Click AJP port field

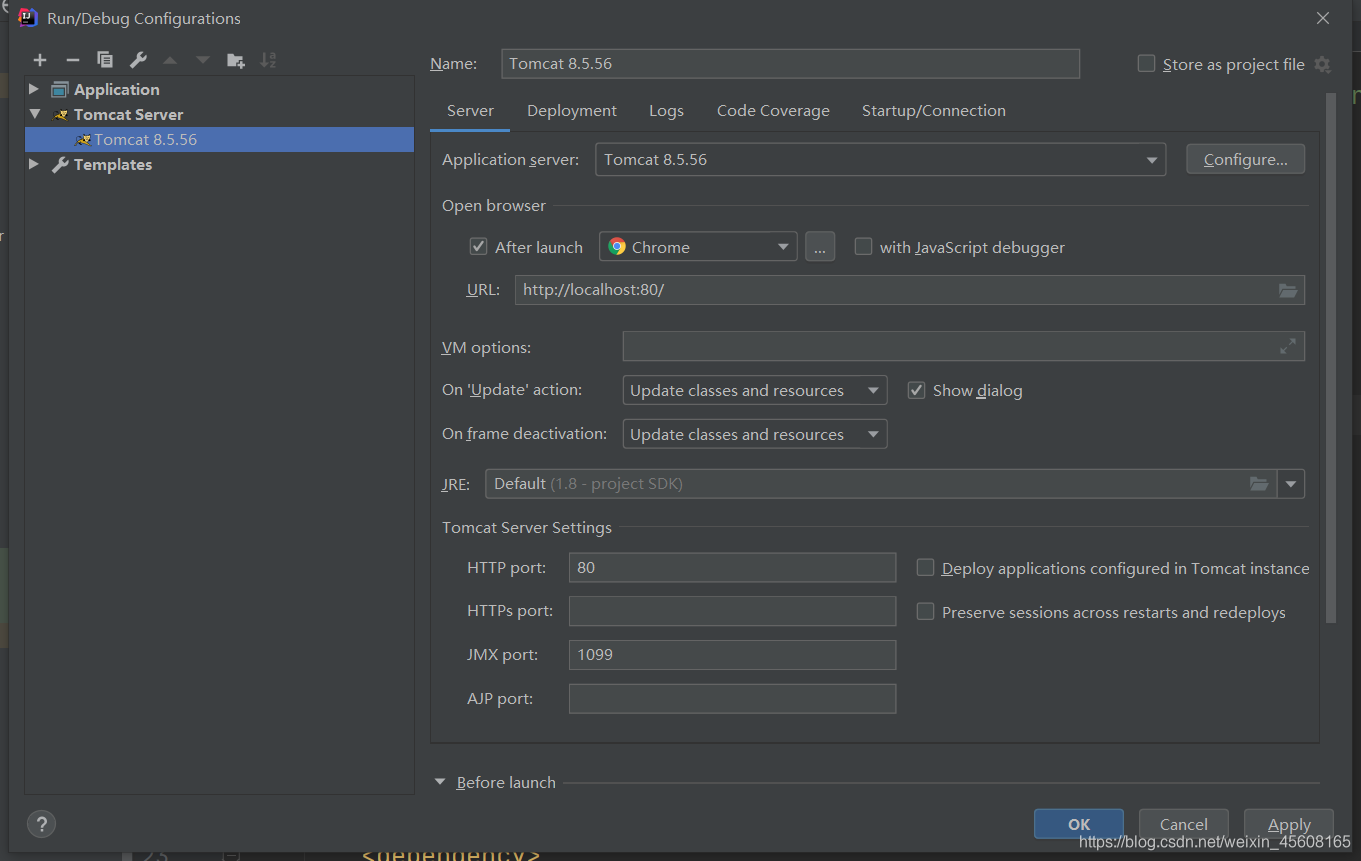click(732, 698)
